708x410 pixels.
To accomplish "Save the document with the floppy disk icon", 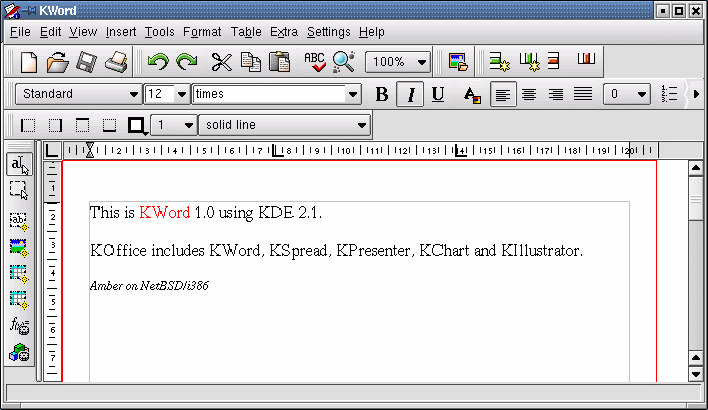I will (x=86, y=62).
